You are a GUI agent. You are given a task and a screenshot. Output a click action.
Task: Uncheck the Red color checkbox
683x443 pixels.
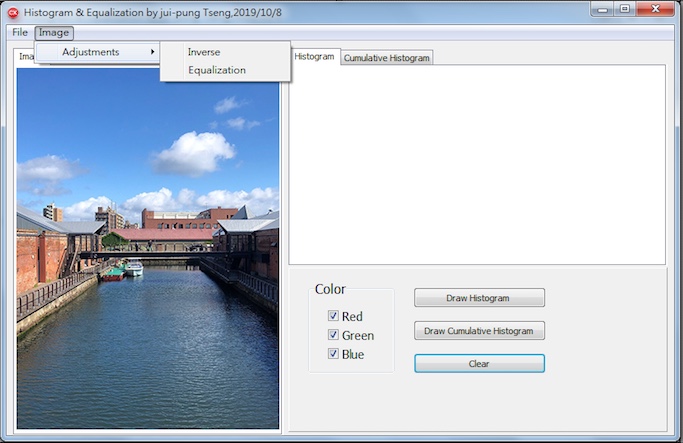point(333,315)
